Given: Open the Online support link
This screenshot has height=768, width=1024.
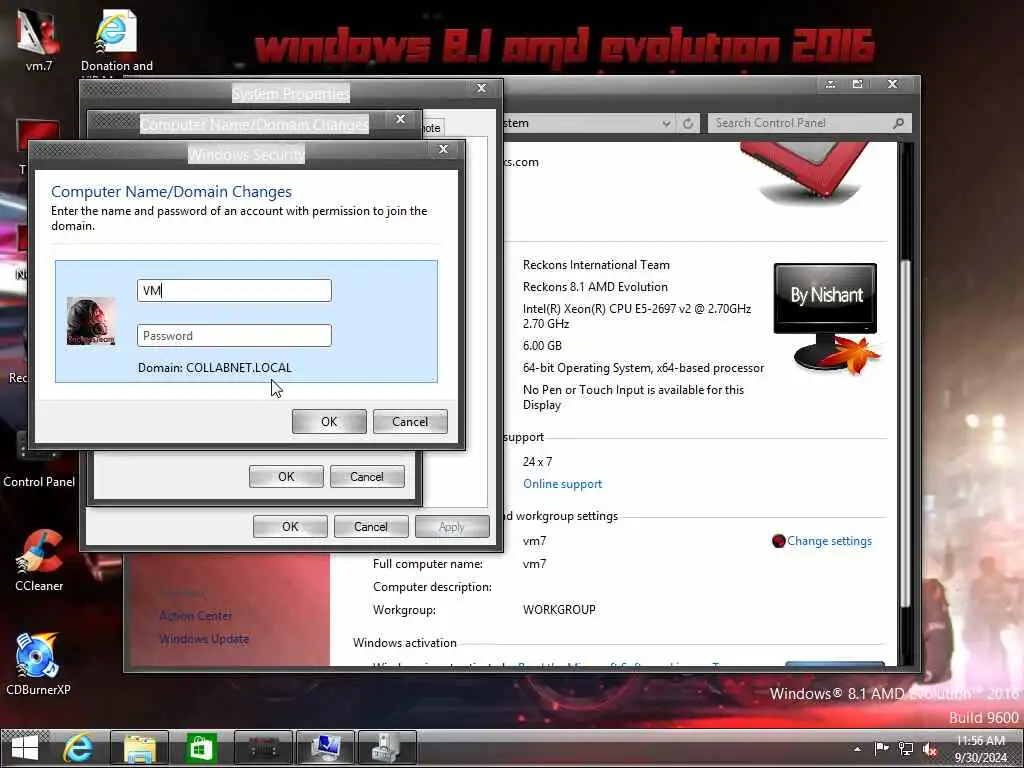Looking at the screenshot, I should [x=562, y=484].
